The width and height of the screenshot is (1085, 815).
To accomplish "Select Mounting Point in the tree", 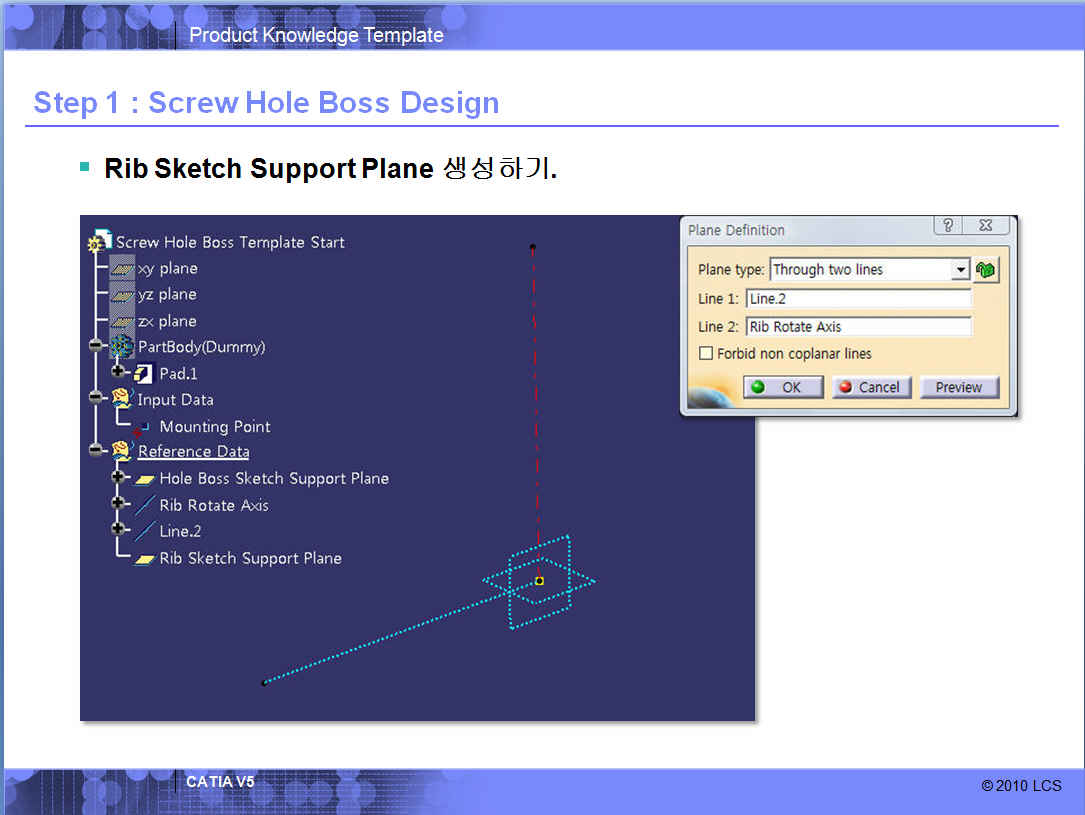I will [x=214, y=426].
